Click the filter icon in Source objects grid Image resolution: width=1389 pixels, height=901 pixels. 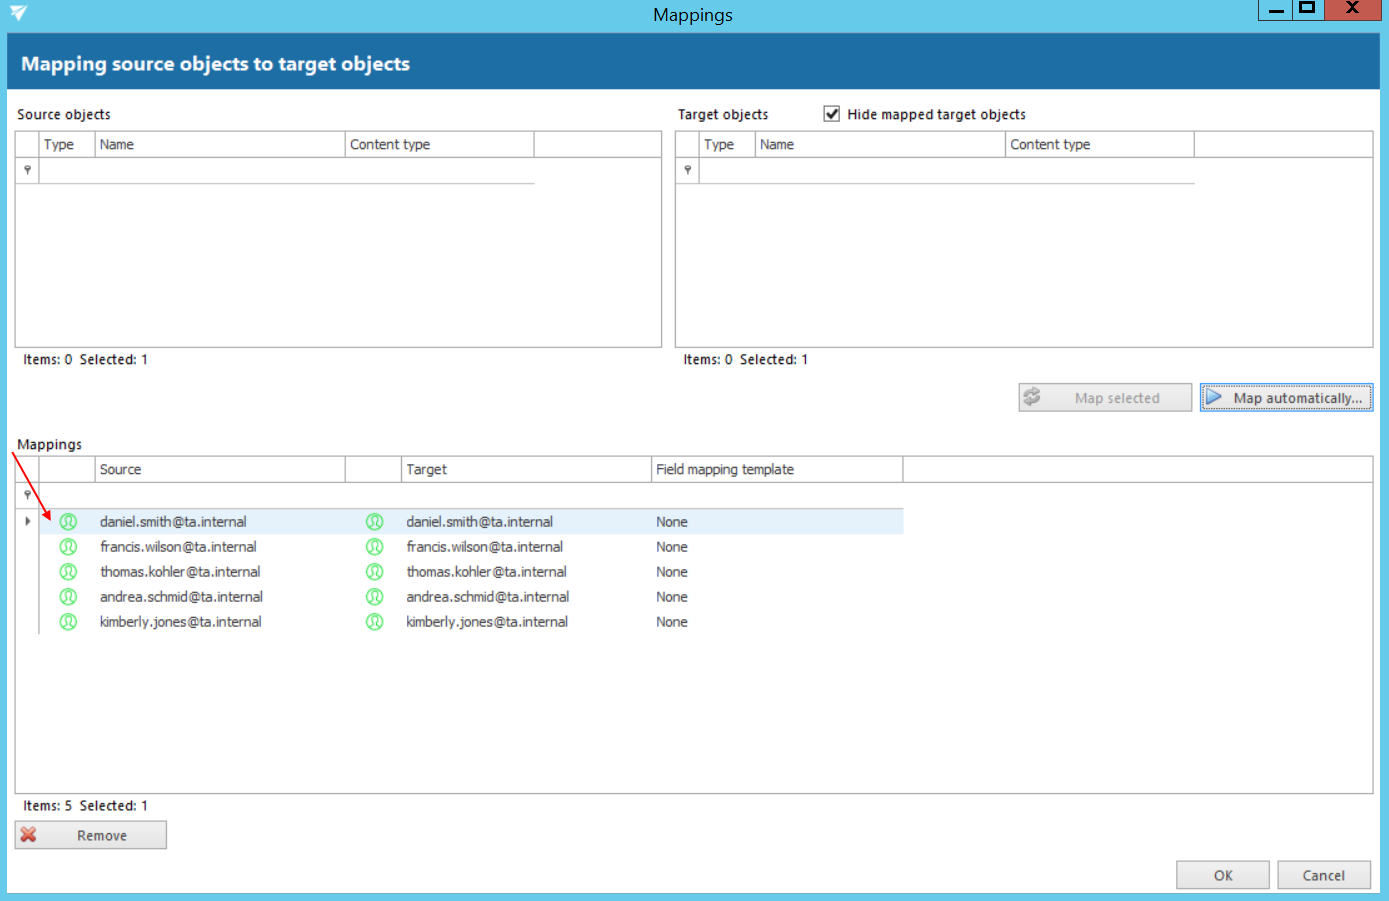click(x=27, y=171)
